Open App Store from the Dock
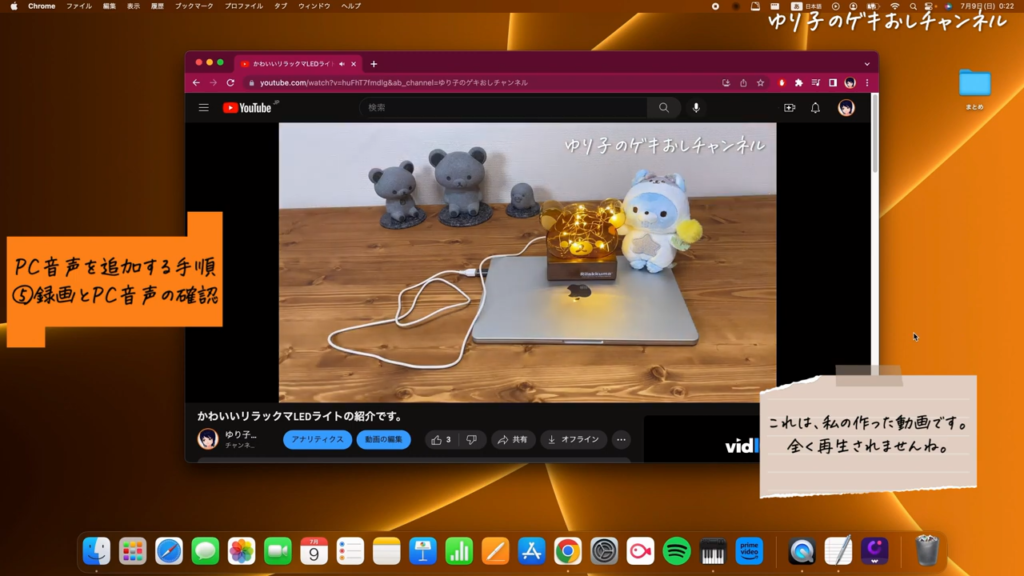The width and height of the screenshot is (1024, 576). tap(532, 551)
